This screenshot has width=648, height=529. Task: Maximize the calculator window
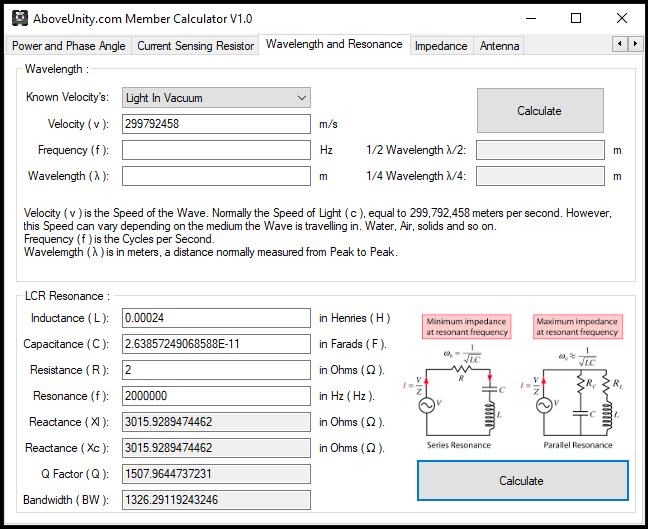pyautogui.click(x=576, y=18)
